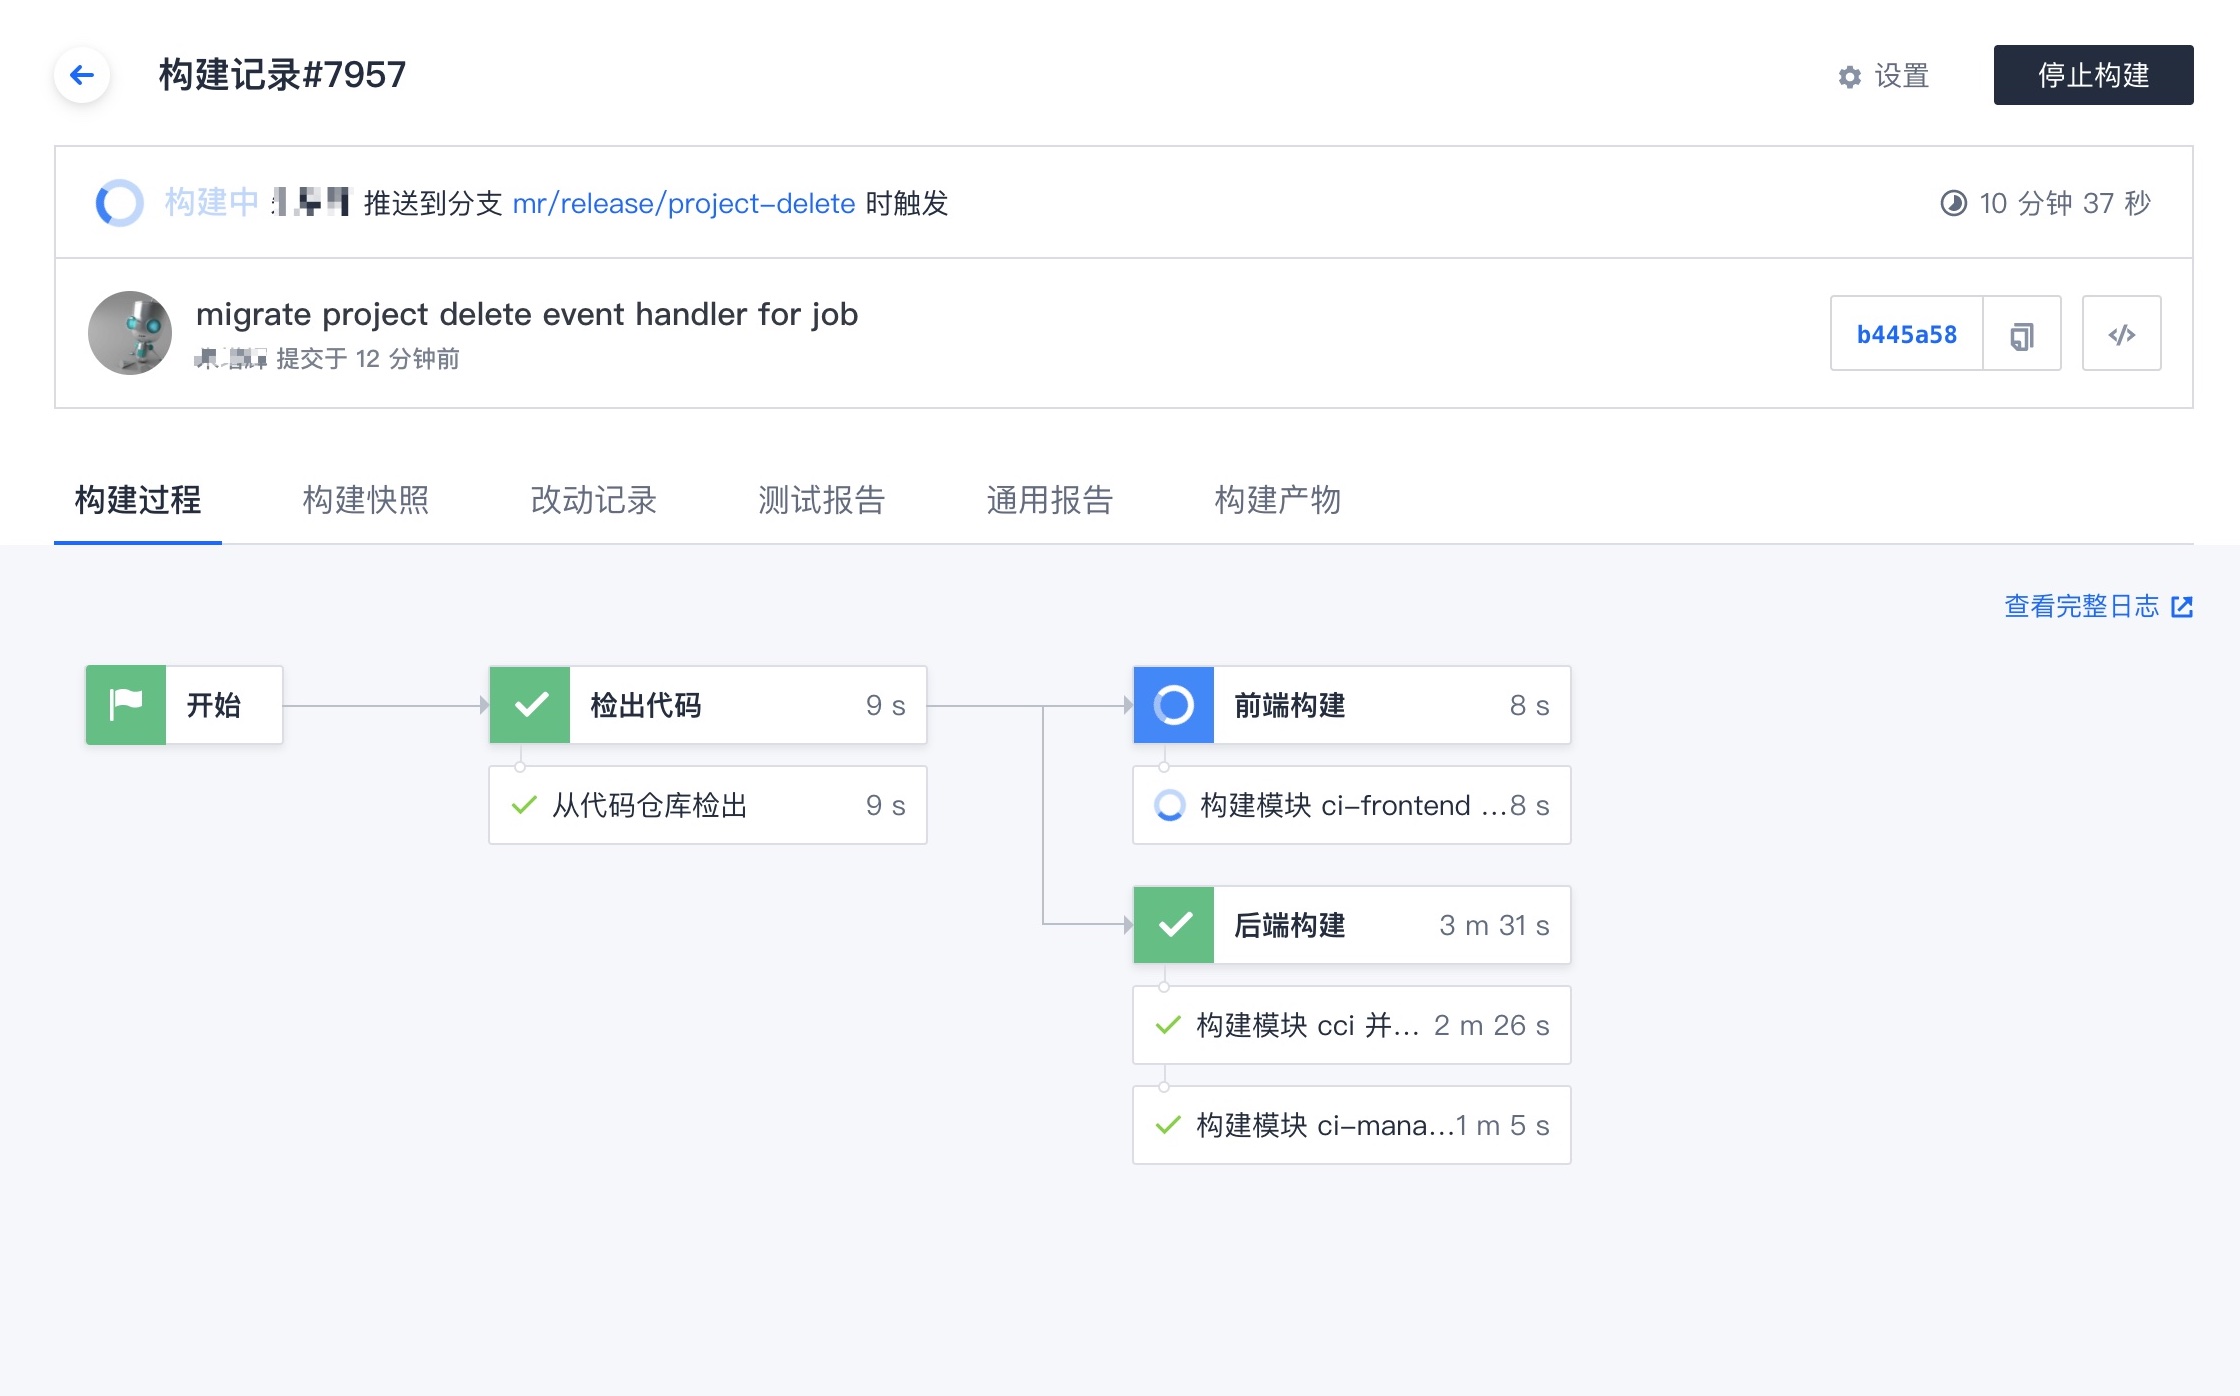Expand the 构建模块 ci-mana step
The image size is (2240, 1396).
tap(1351, 1125)
